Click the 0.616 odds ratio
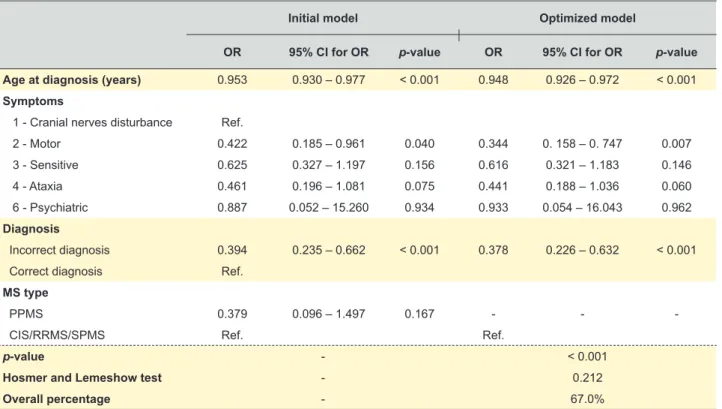722x409 pixels. click(493, 165)
